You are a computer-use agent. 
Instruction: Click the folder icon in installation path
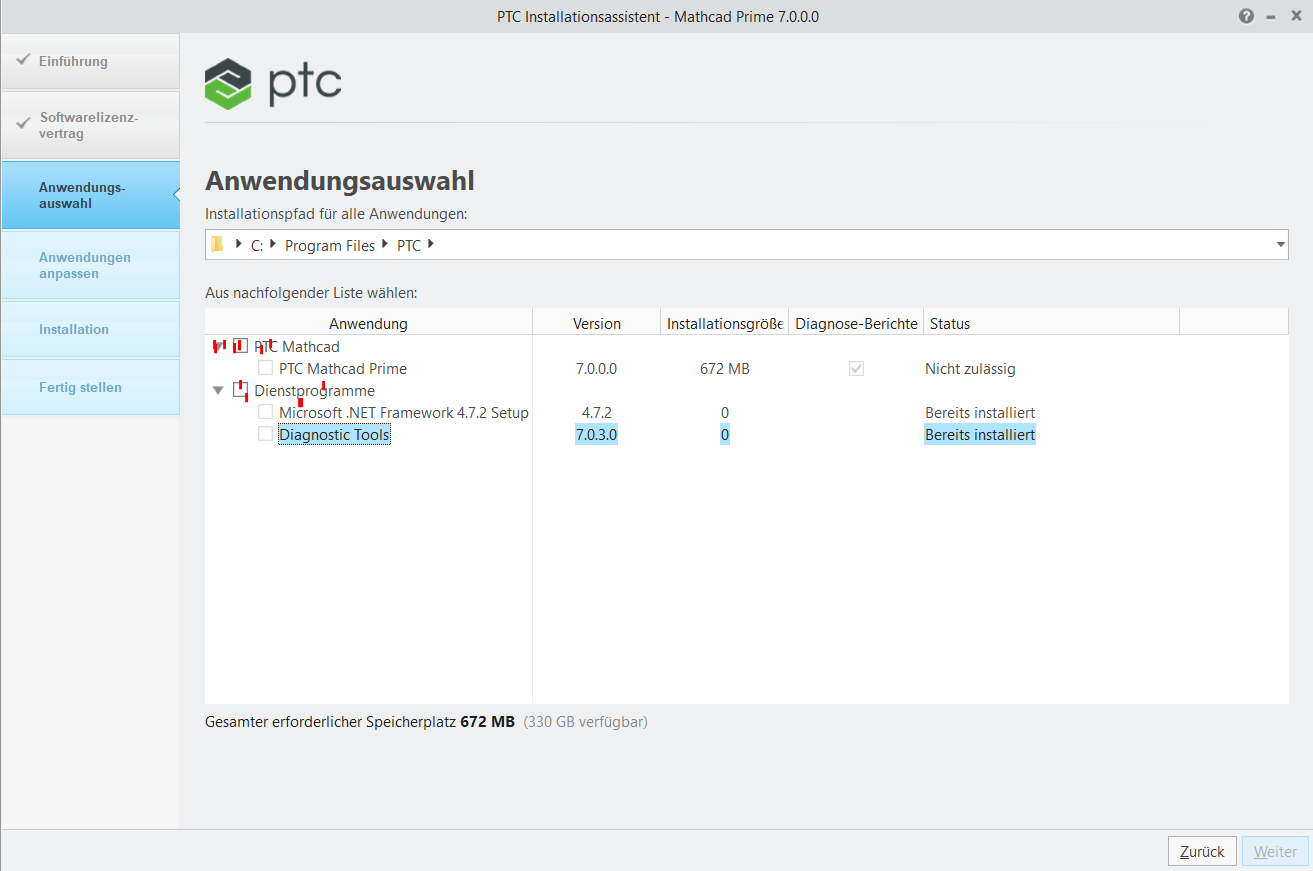click(x=217, y=245)
